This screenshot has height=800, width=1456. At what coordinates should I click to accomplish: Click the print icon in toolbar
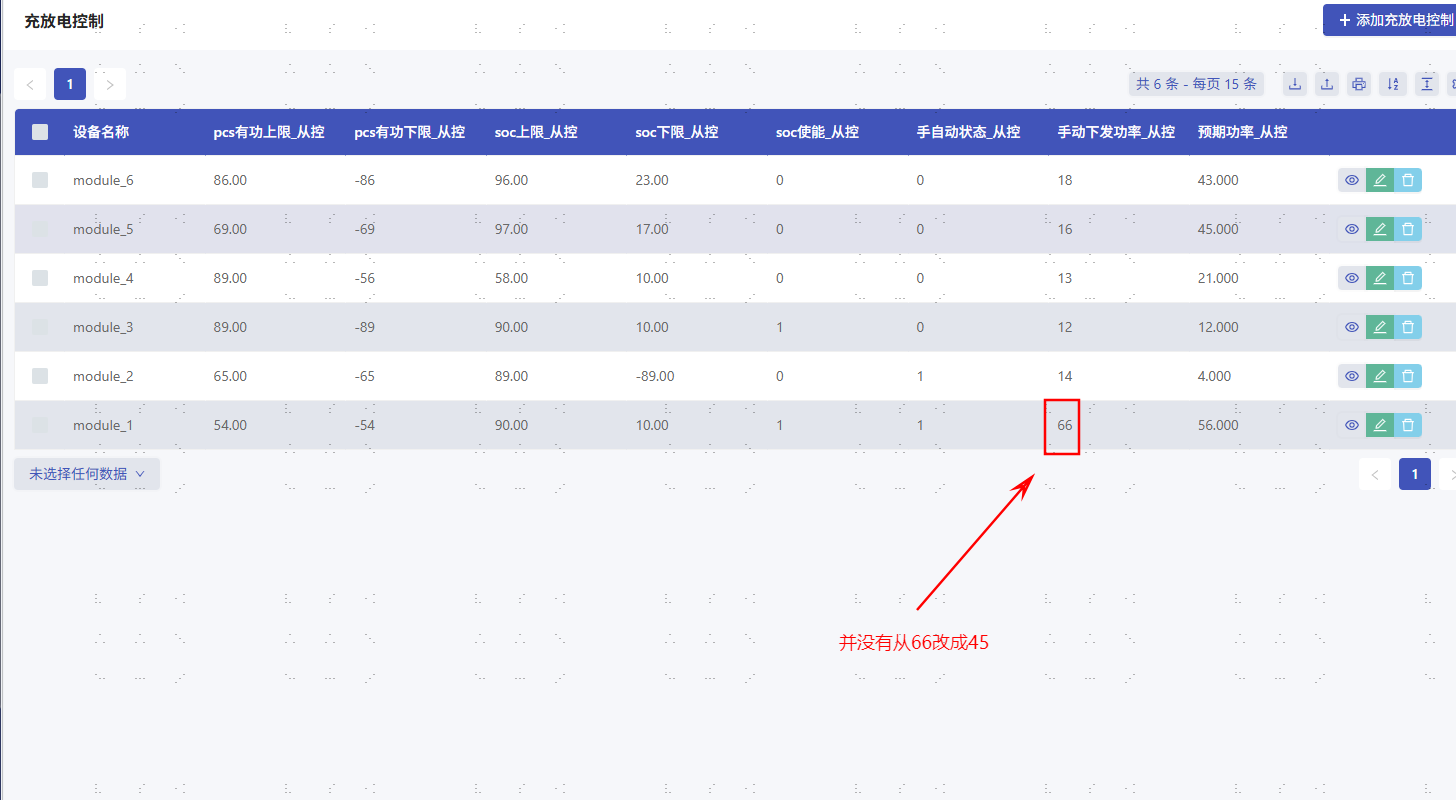click(x=1359, y=84)
